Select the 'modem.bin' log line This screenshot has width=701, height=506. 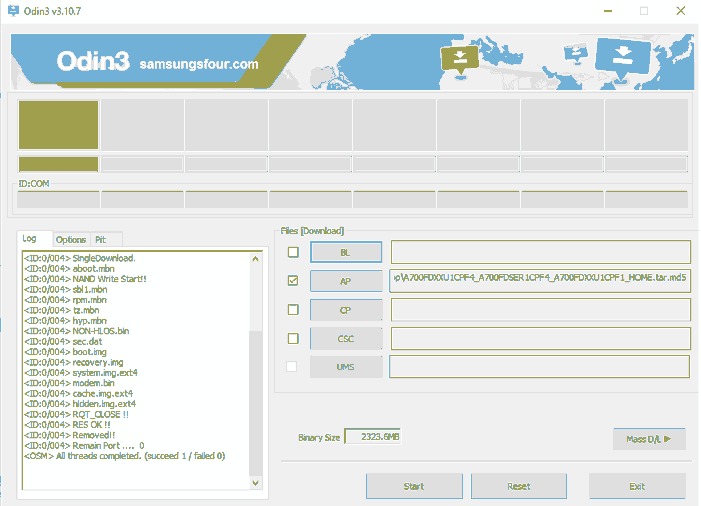pos(69,383)
